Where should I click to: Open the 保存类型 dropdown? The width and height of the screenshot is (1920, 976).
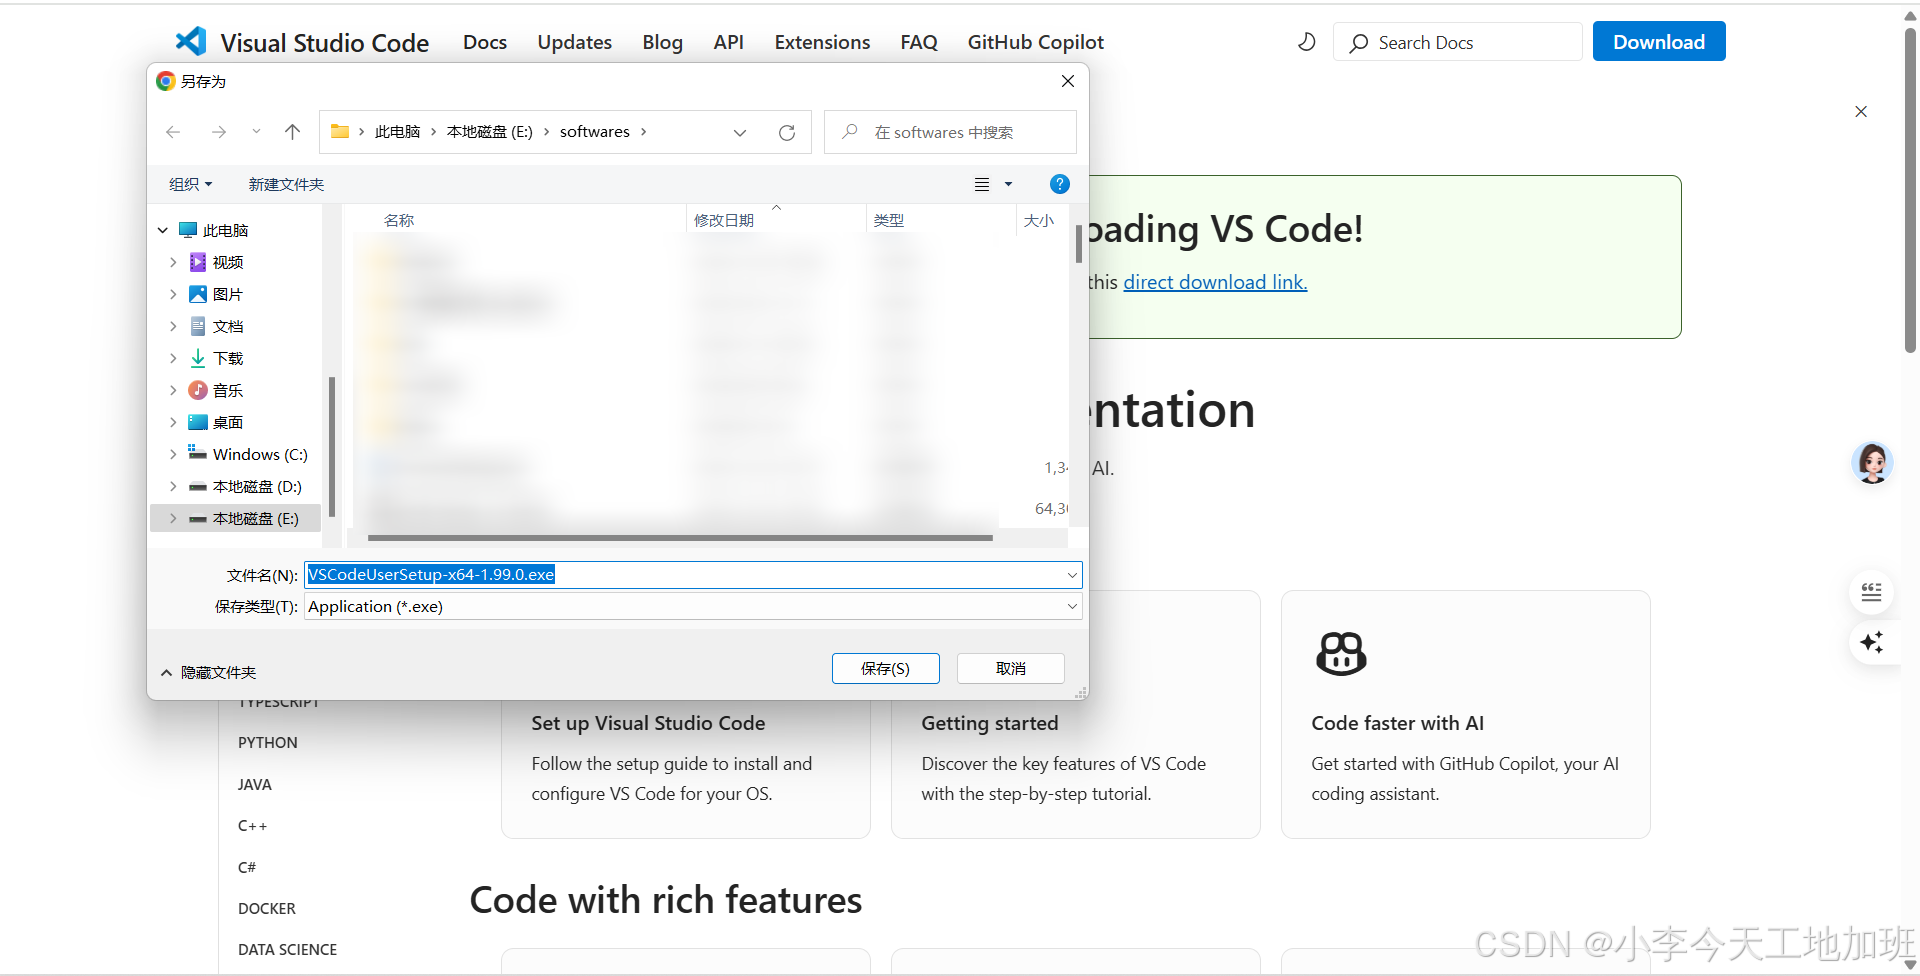tap(693, 607)
